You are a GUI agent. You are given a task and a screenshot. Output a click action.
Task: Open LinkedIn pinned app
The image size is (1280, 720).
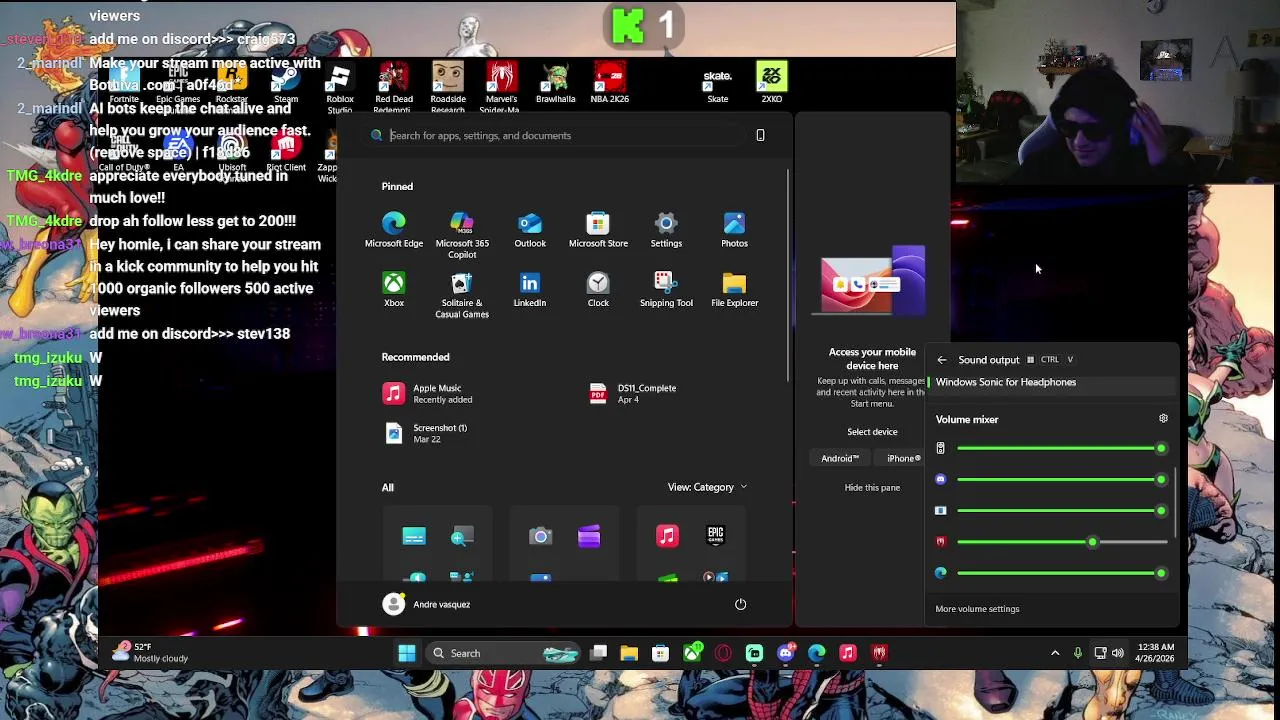point(530,290)
